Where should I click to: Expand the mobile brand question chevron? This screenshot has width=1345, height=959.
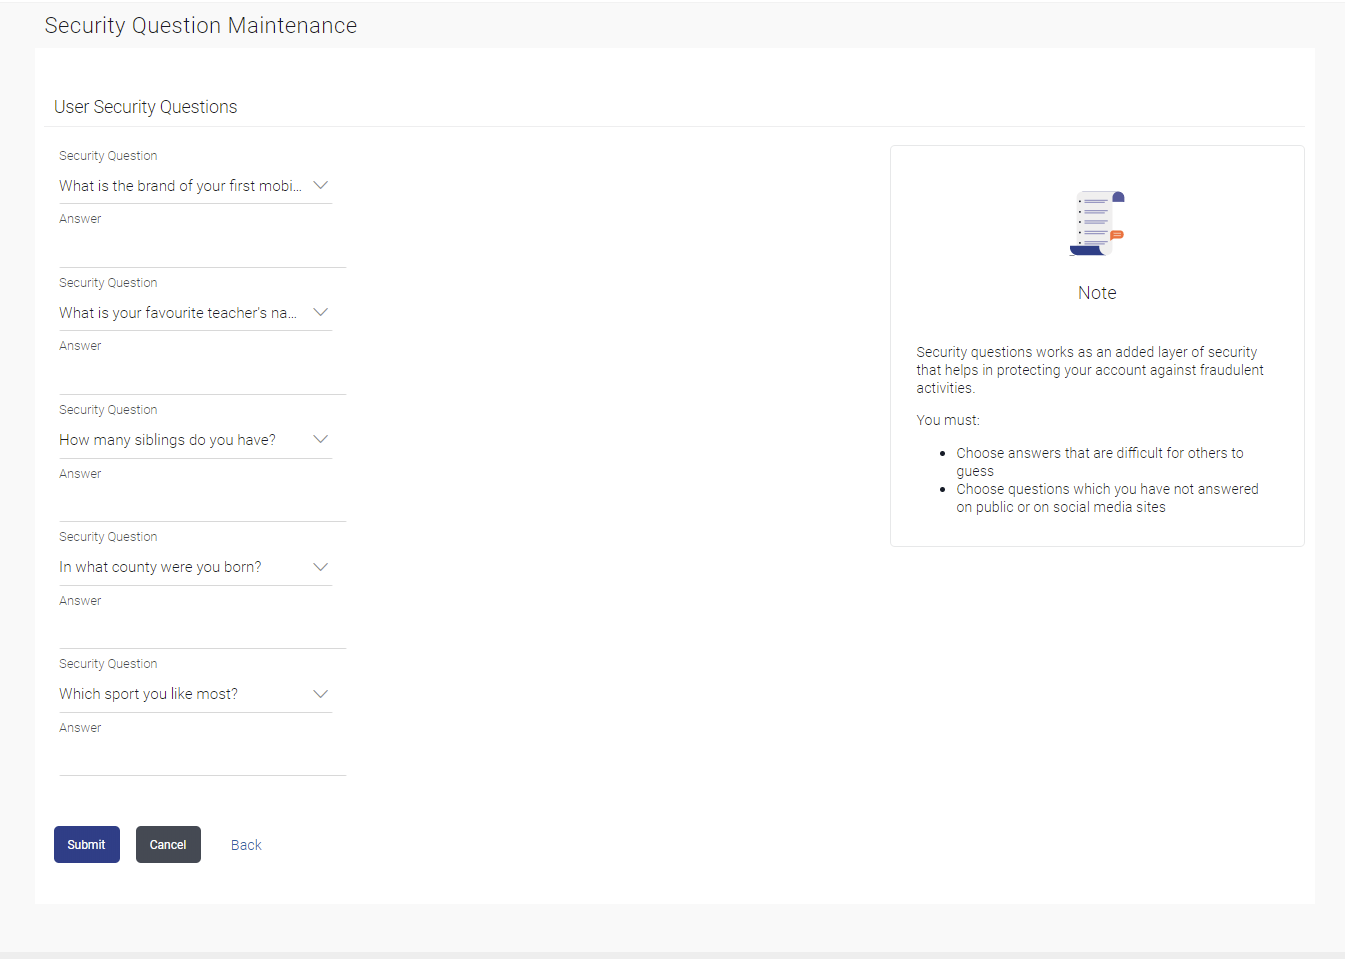pyautogui.click(x=320, y=186)
